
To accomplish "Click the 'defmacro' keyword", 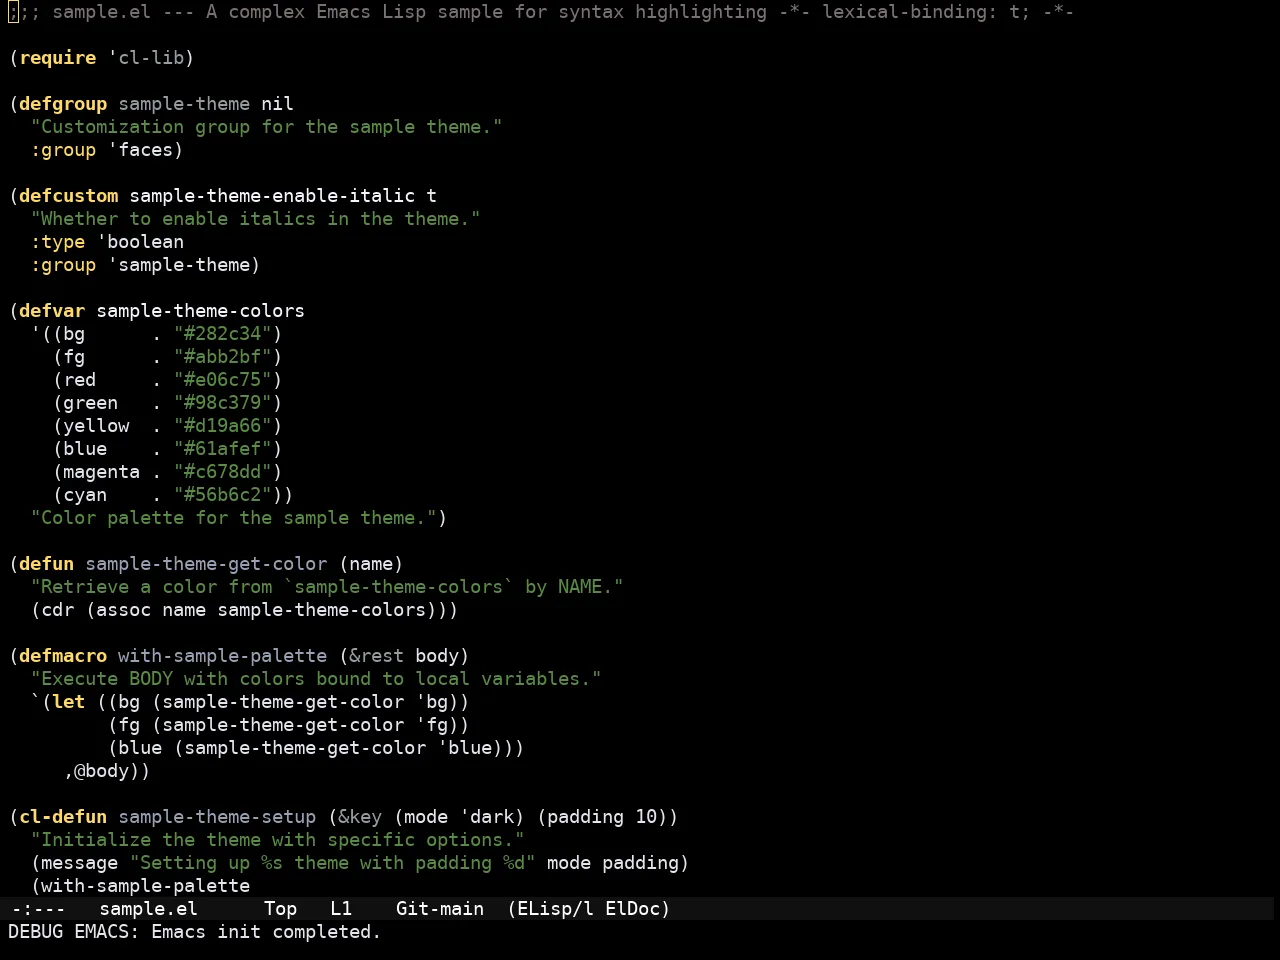I will pyautogui.click(x=63, y=656).
